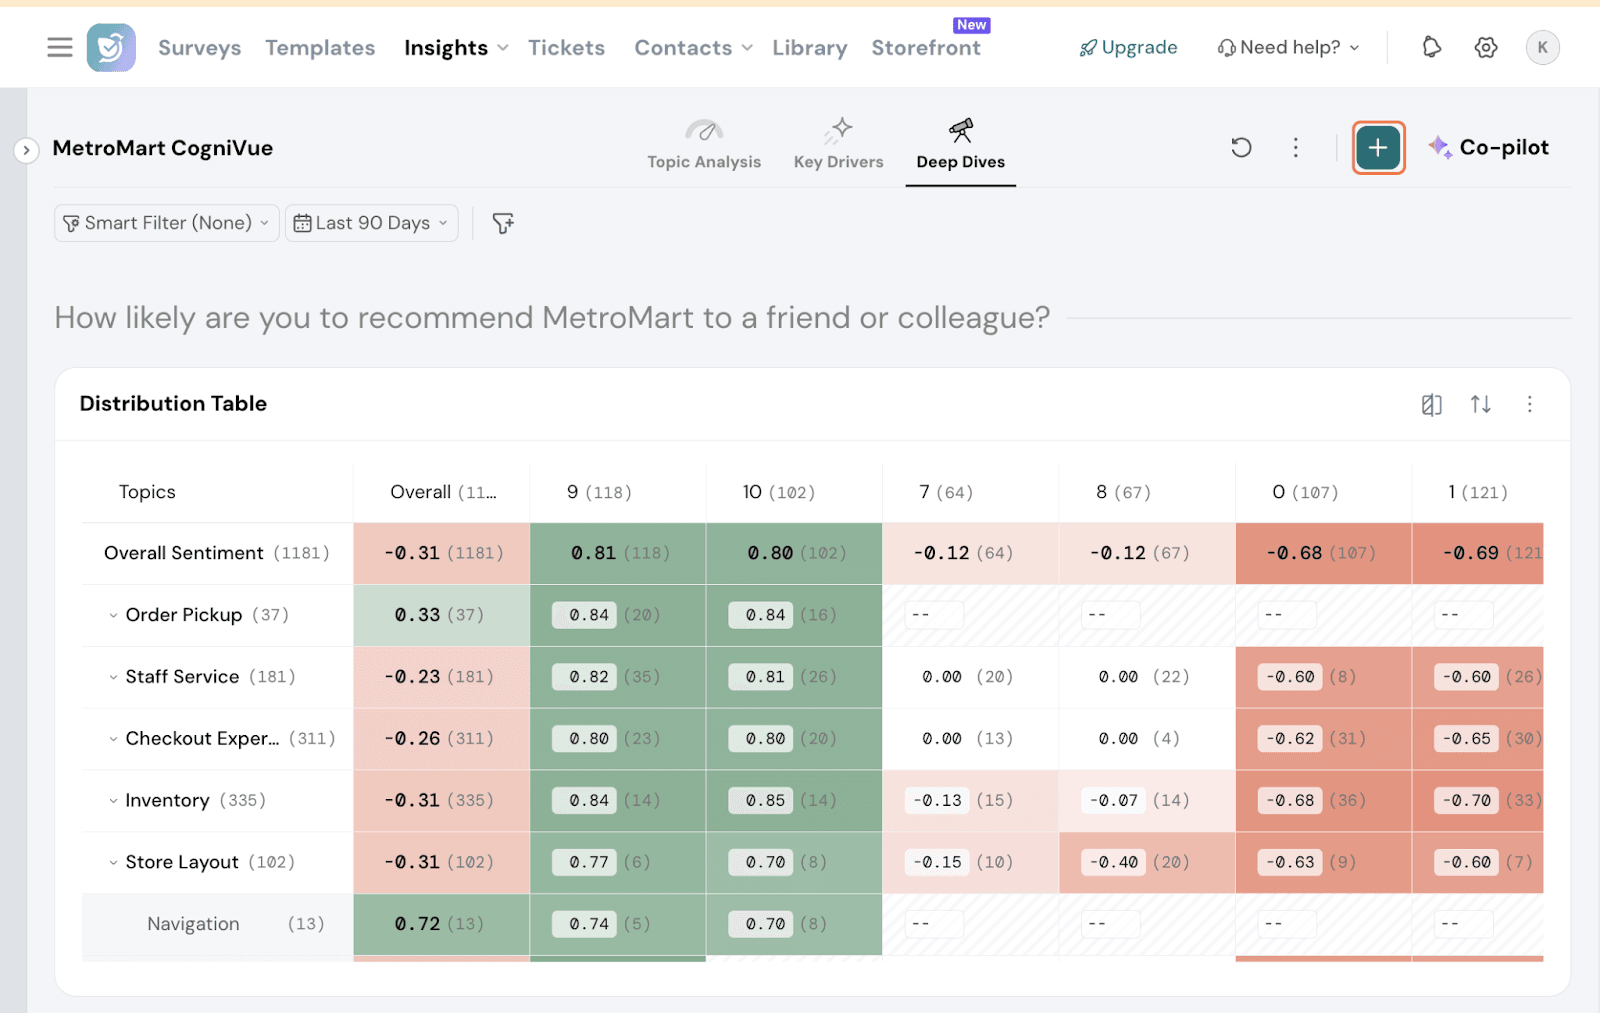This screenshot has width=1600, height=1013.
Task: Expand the left sidebar panel arrow
Action: (x=26, y=150)
